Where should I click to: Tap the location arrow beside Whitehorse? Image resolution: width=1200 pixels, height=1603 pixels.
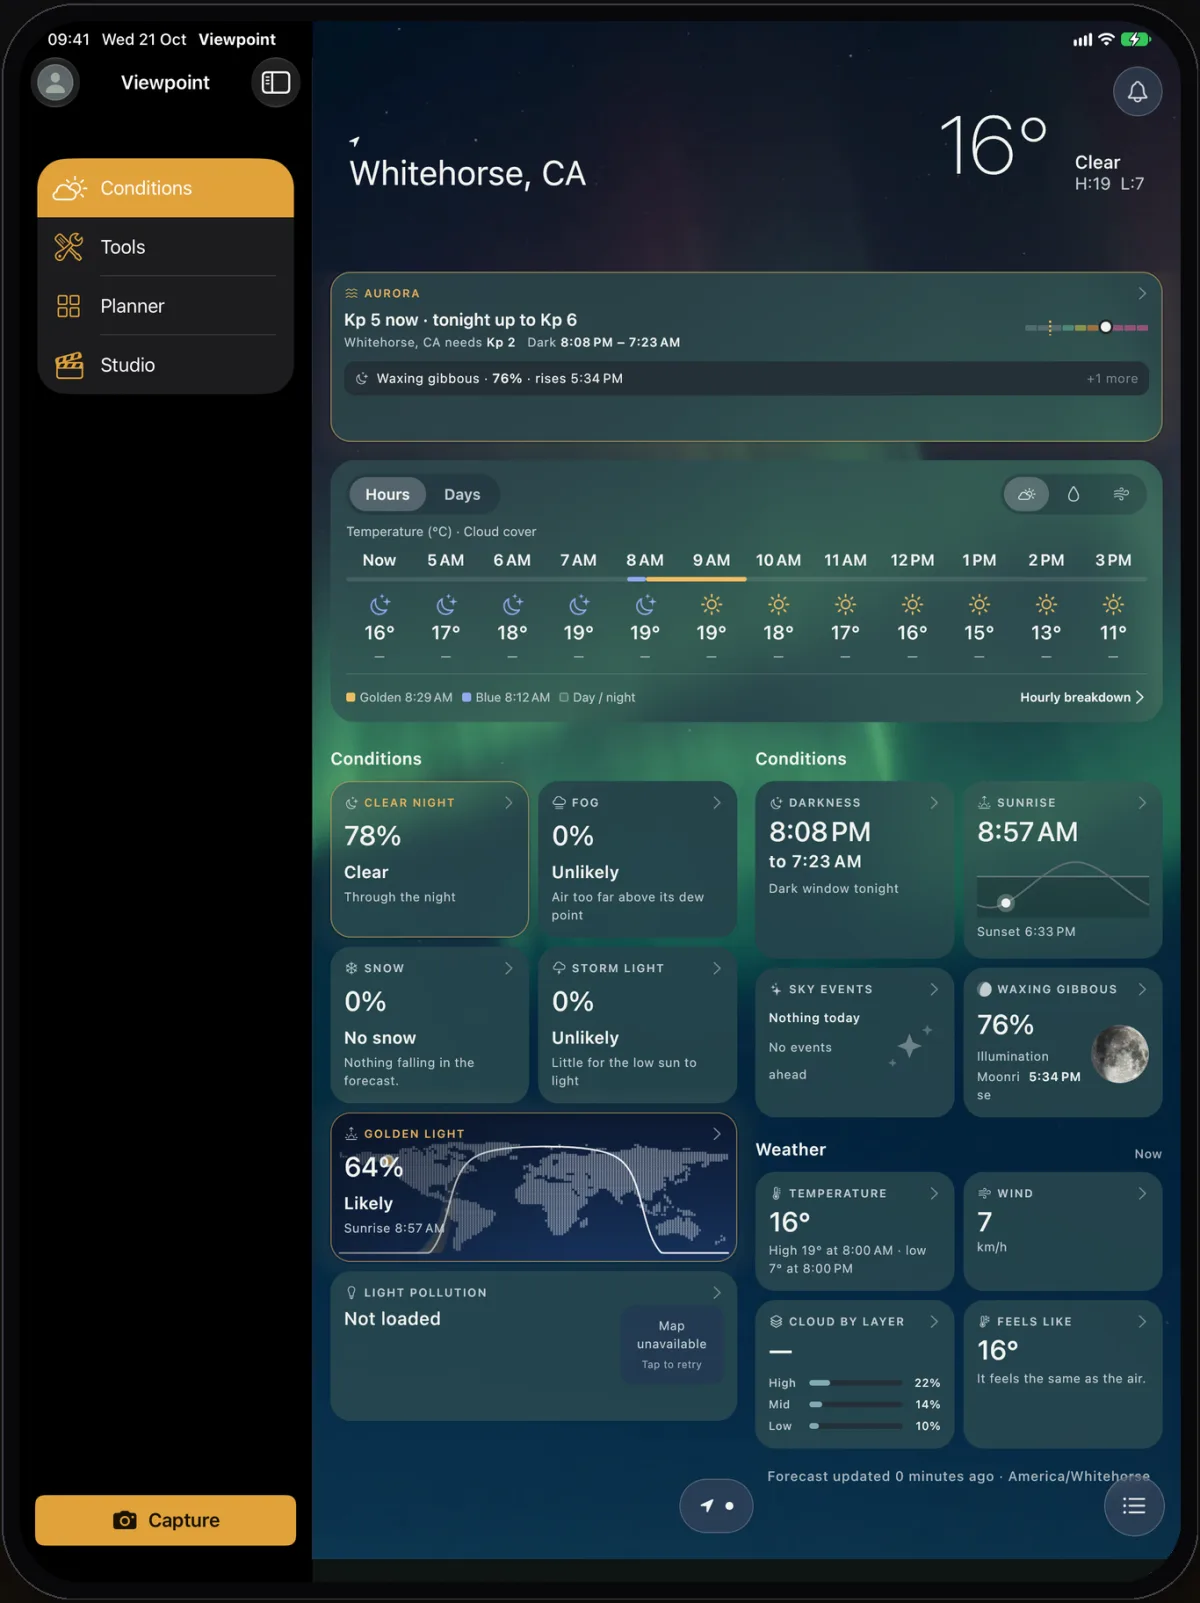tap(355, 141)
